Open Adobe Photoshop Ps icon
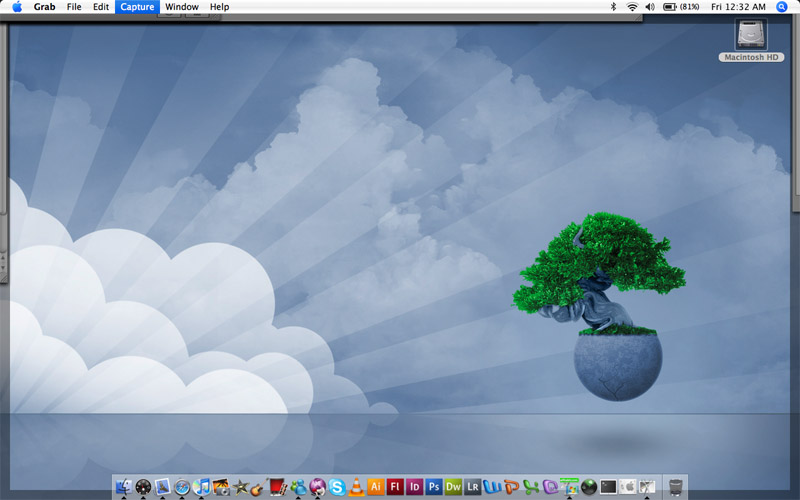Screen dimensions: 800x500 point(434,487)
